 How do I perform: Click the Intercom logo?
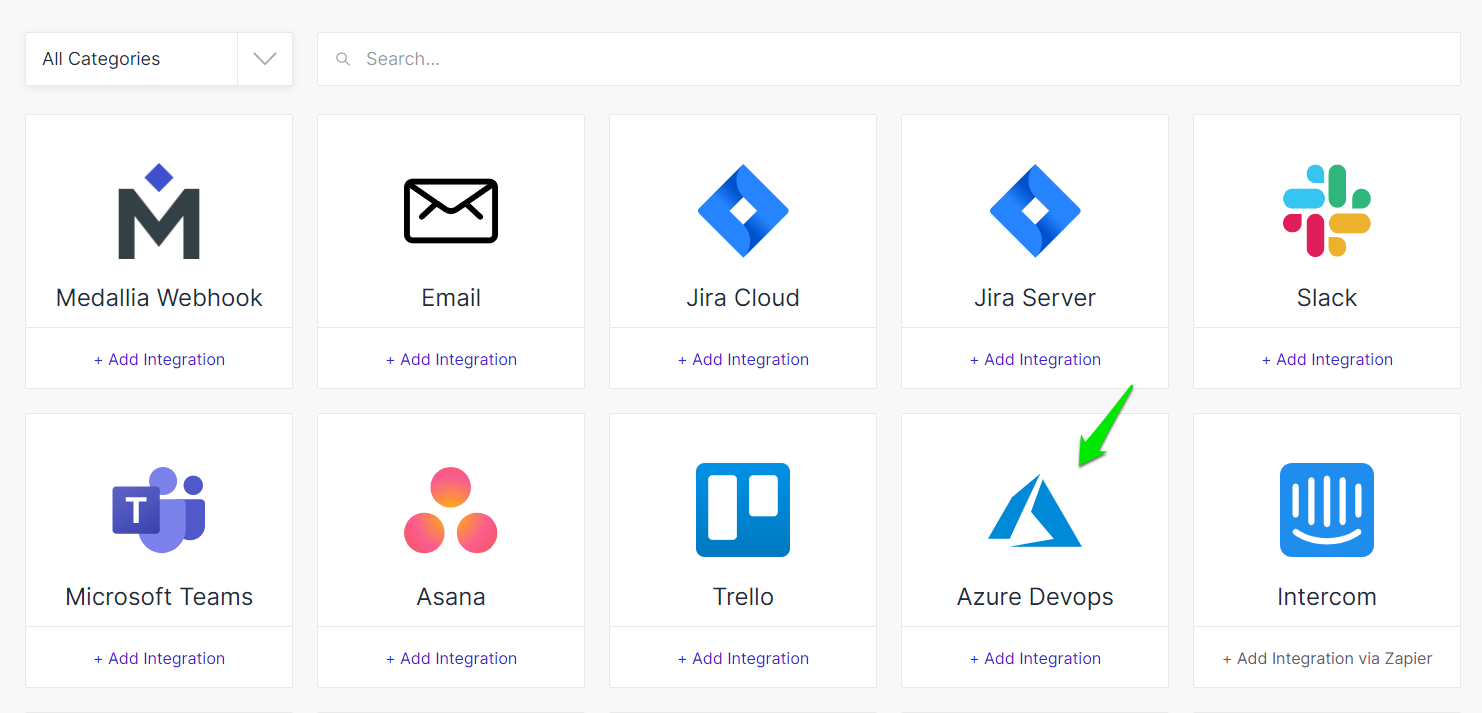pyautogui.click(x=1327, y=510)
